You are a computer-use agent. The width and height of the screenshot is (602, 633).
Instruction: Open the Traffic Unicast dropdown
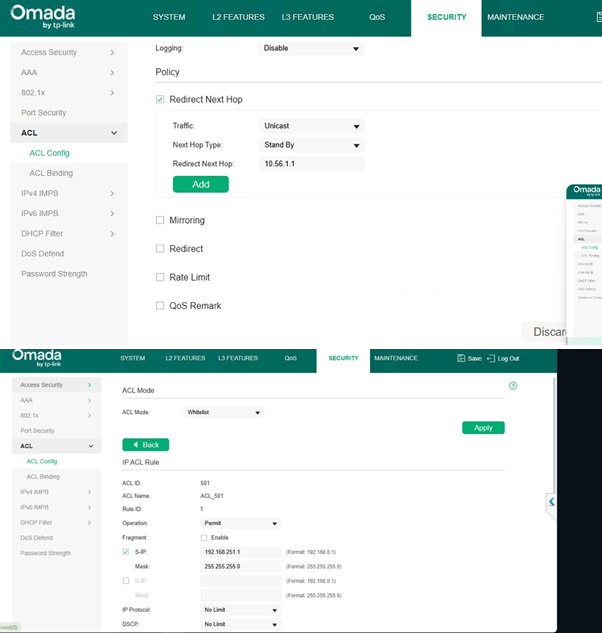coord(312,126)
